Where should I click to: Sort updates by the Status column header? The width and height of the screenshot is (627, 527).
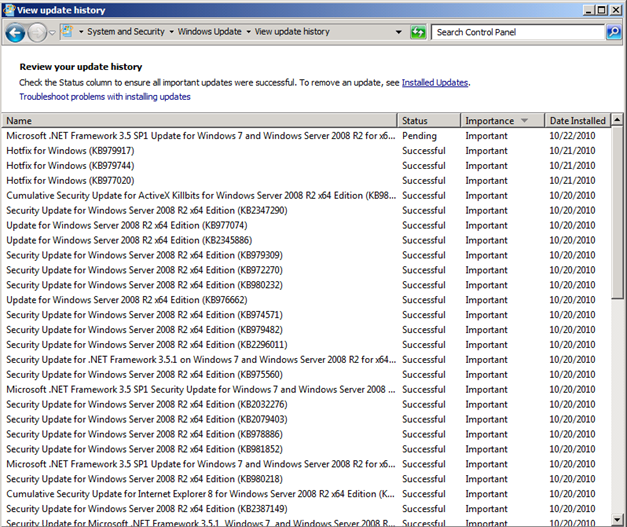(428, 121)
